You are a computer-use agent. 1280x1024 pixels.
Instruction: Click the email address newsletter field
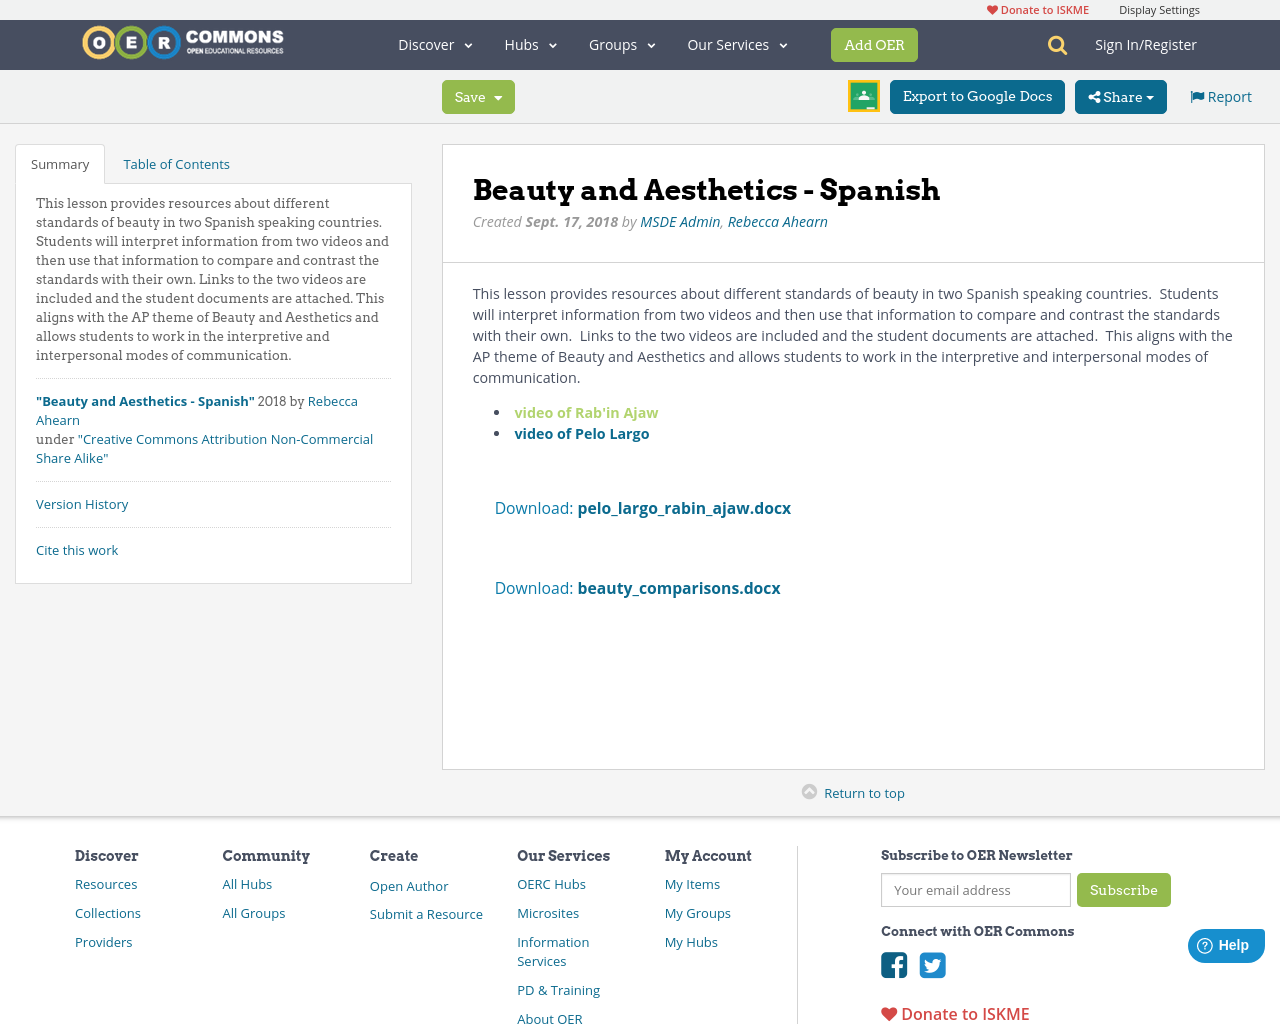975,889
